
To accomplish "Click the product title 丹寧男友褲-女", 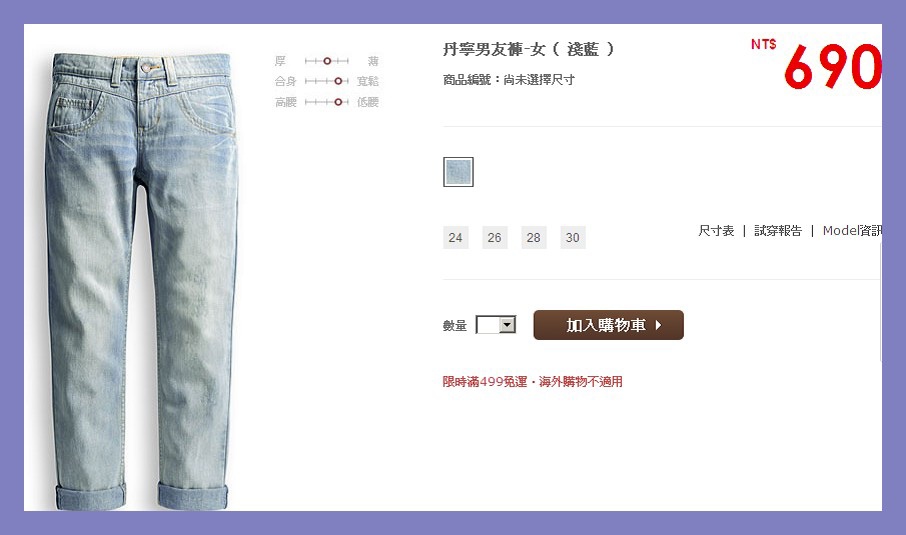I will (x=494, y=49).
